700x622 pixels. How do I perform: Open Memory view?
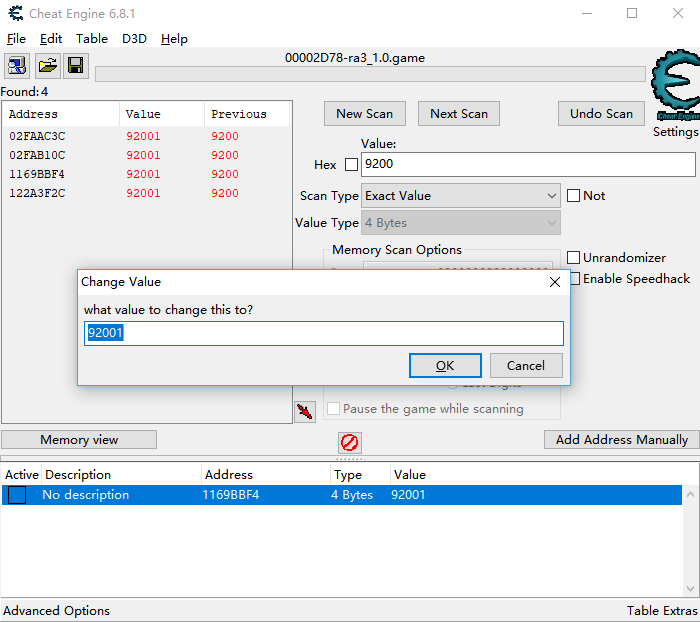(79, 440)
